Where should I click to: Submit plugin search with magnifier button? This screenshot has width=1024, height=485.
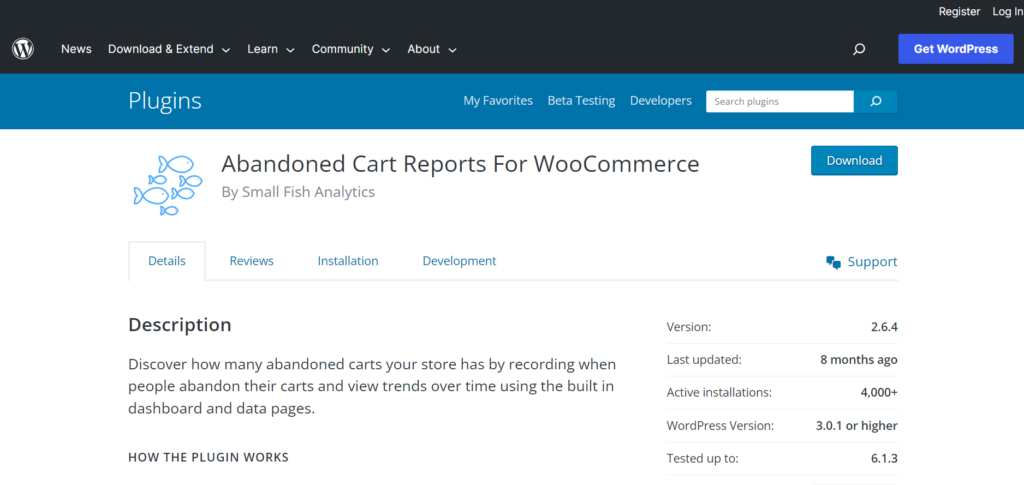click(x=876, y=101)
